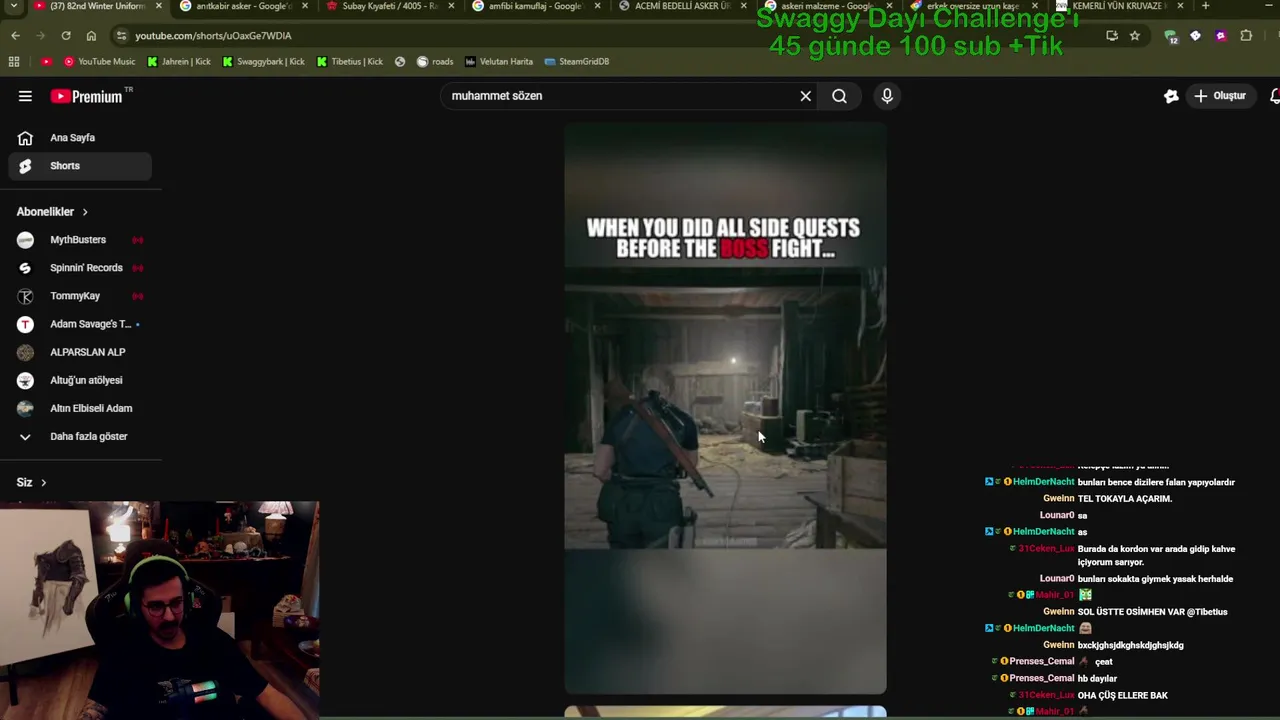Click the globe bookmark before roads
1280x720 pixels.
(400, 62)
